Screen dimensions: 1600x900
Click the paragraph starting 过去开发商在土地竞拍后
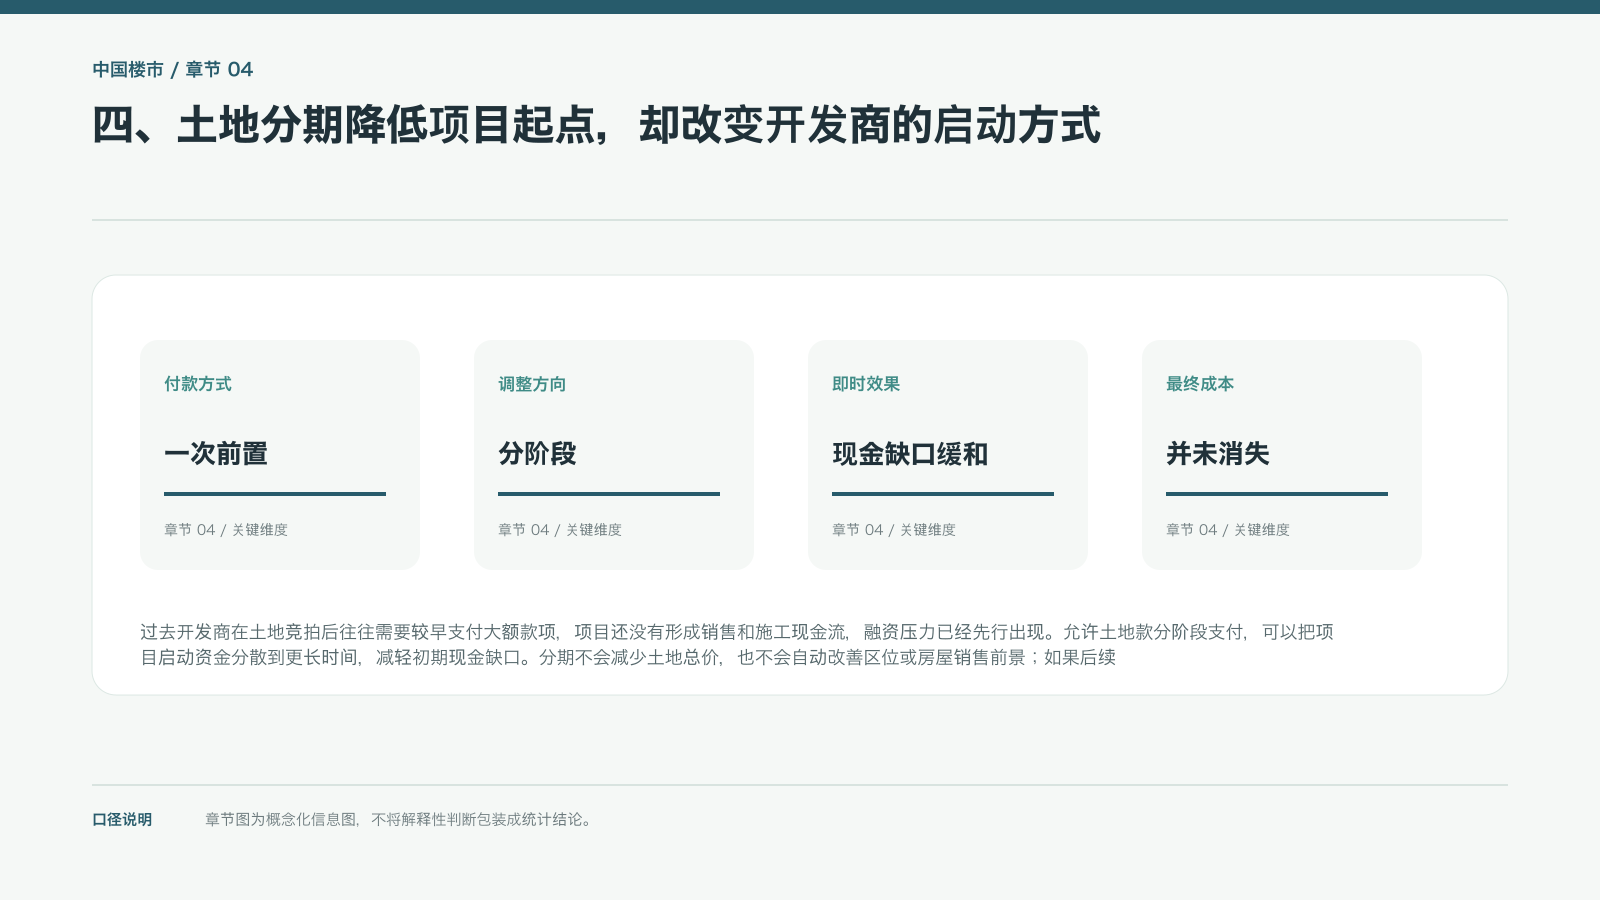pos(737,644)
